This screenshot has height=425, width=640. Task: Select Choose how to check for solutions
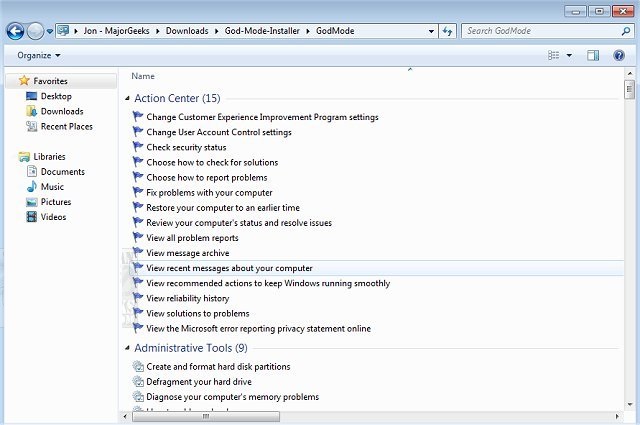[x=212, y=162]
